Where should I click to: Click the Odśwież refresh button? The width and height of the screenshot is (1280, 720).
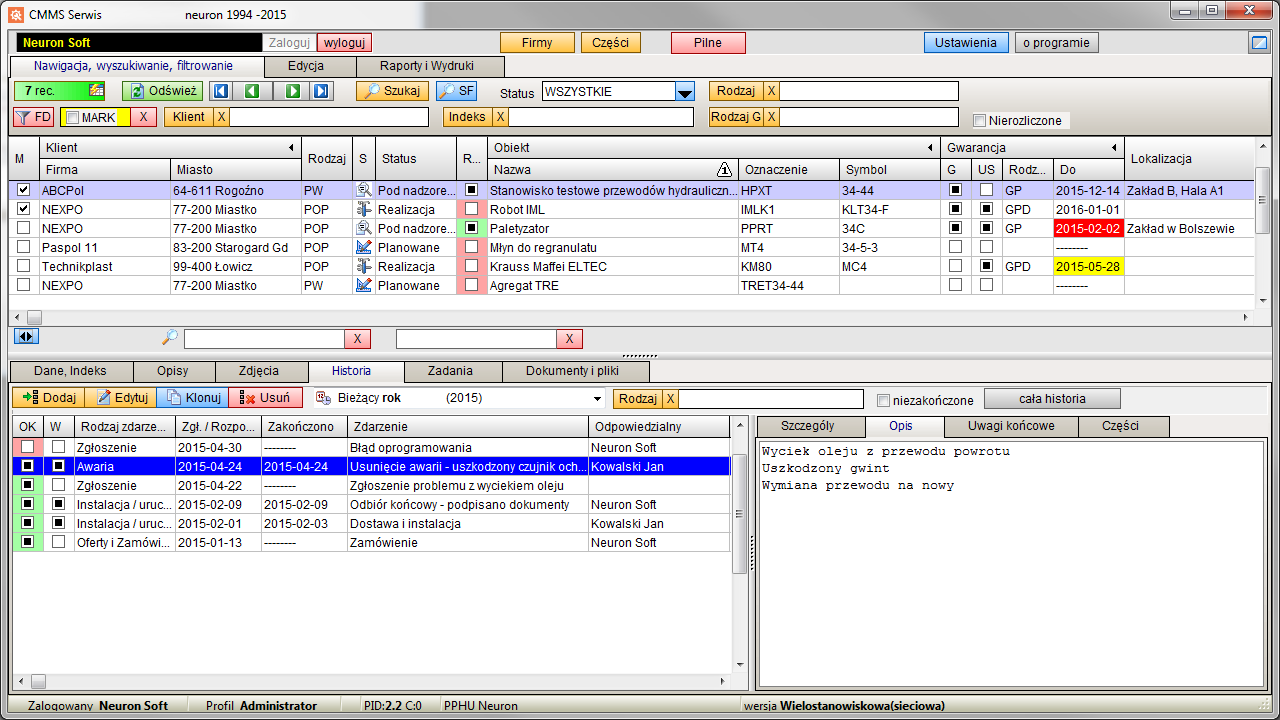coord(163,91)
